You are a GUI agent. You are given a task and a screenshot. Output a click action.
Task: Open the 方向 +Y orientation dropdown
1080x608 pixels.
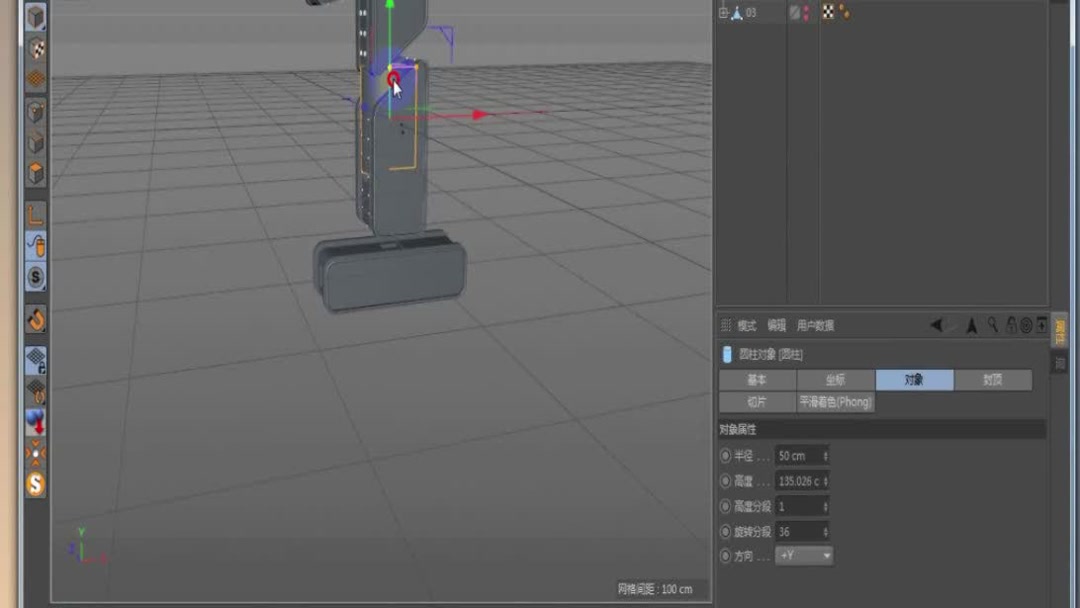[x=804, y=556]
